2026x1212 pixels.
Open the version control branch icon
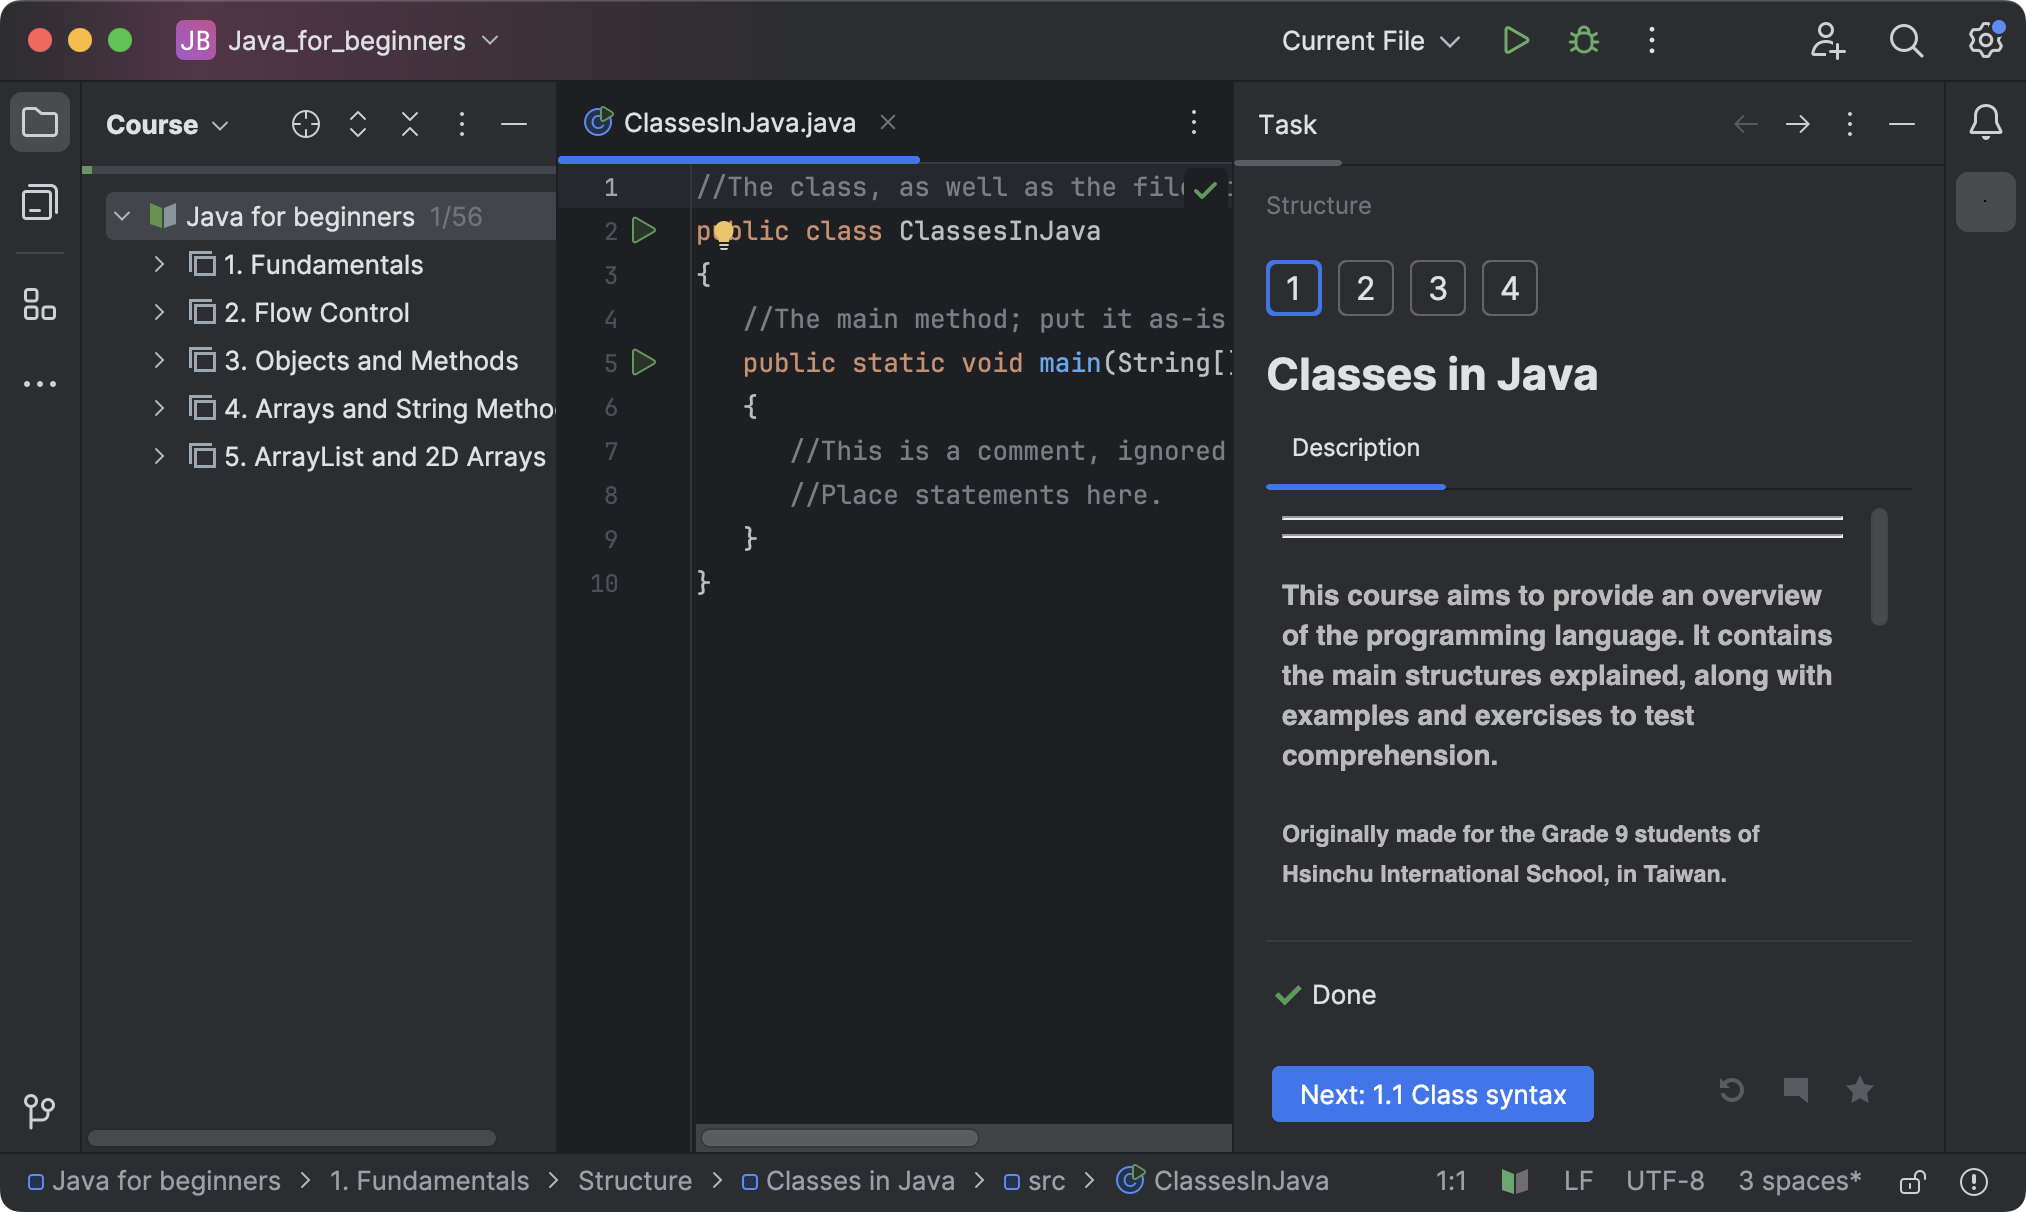click(39, 1110)
